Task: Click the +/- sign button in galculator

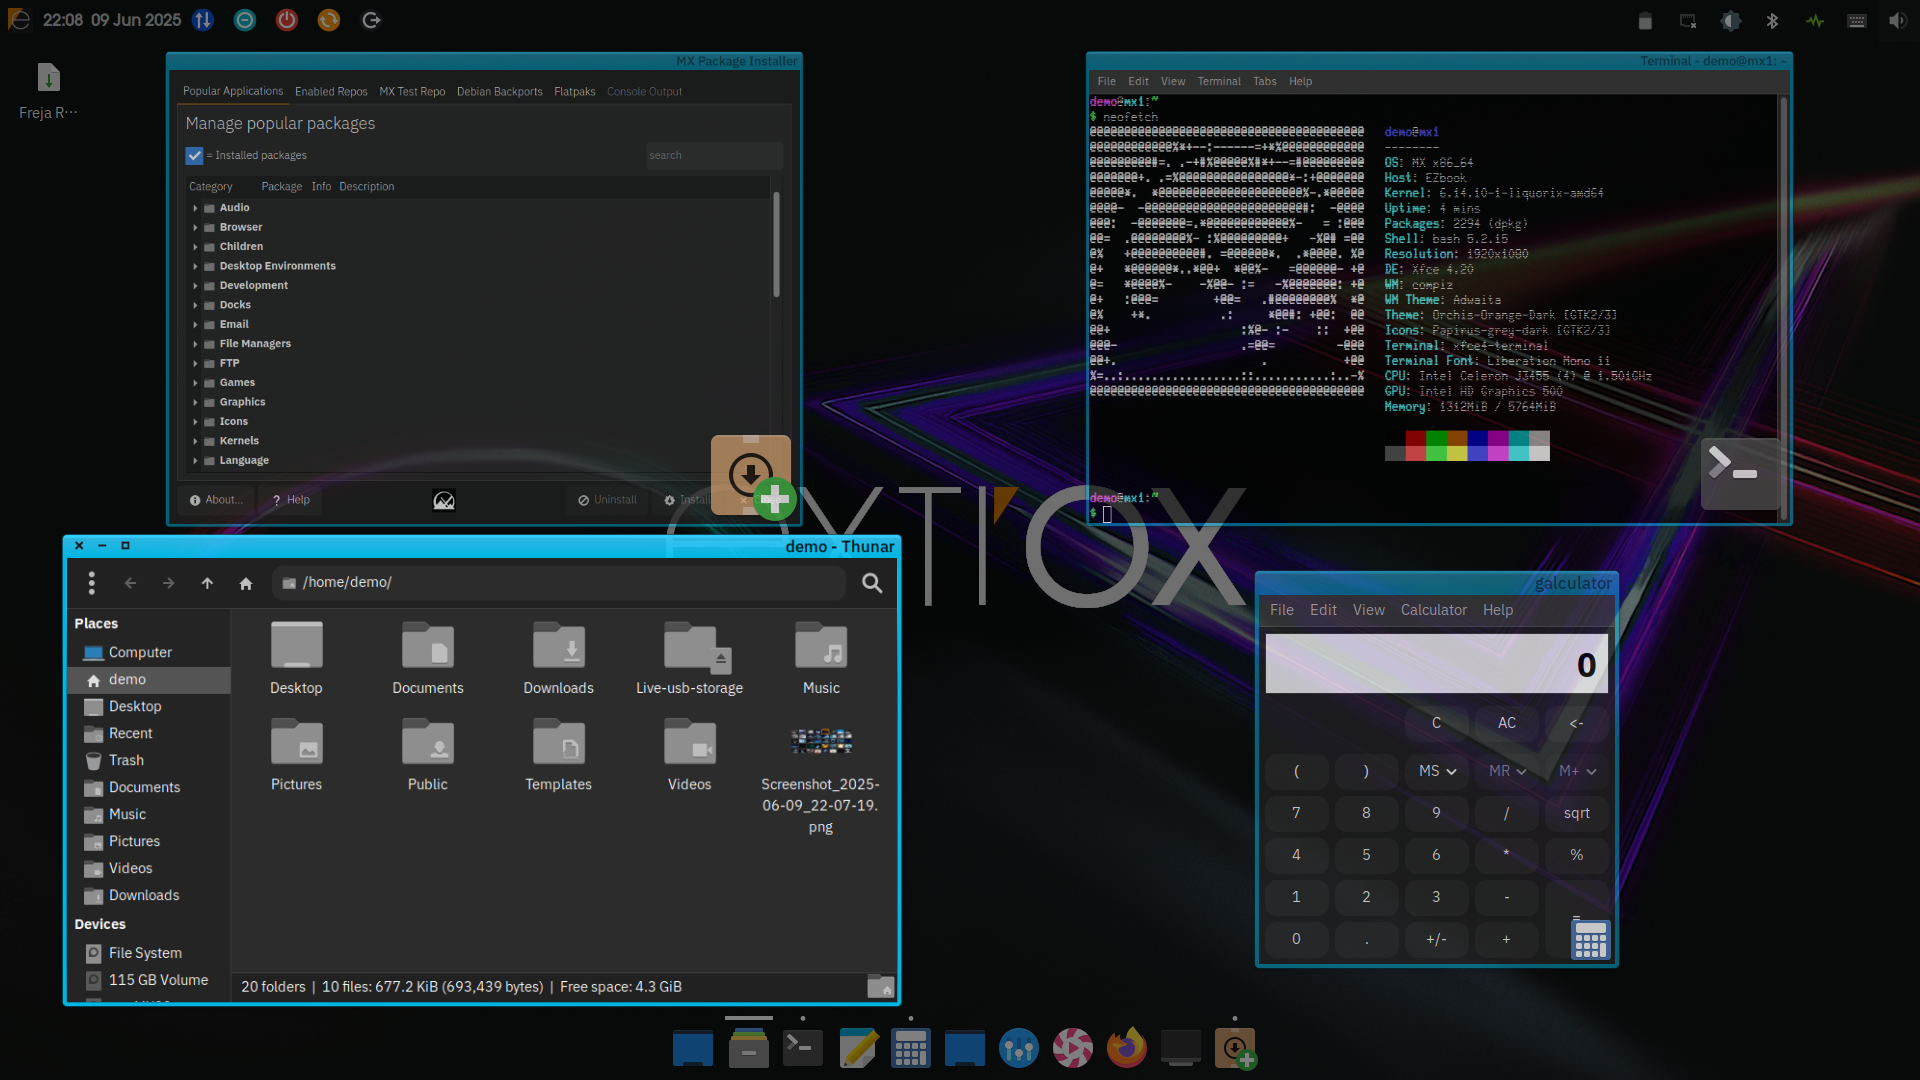Action: 1436,939
